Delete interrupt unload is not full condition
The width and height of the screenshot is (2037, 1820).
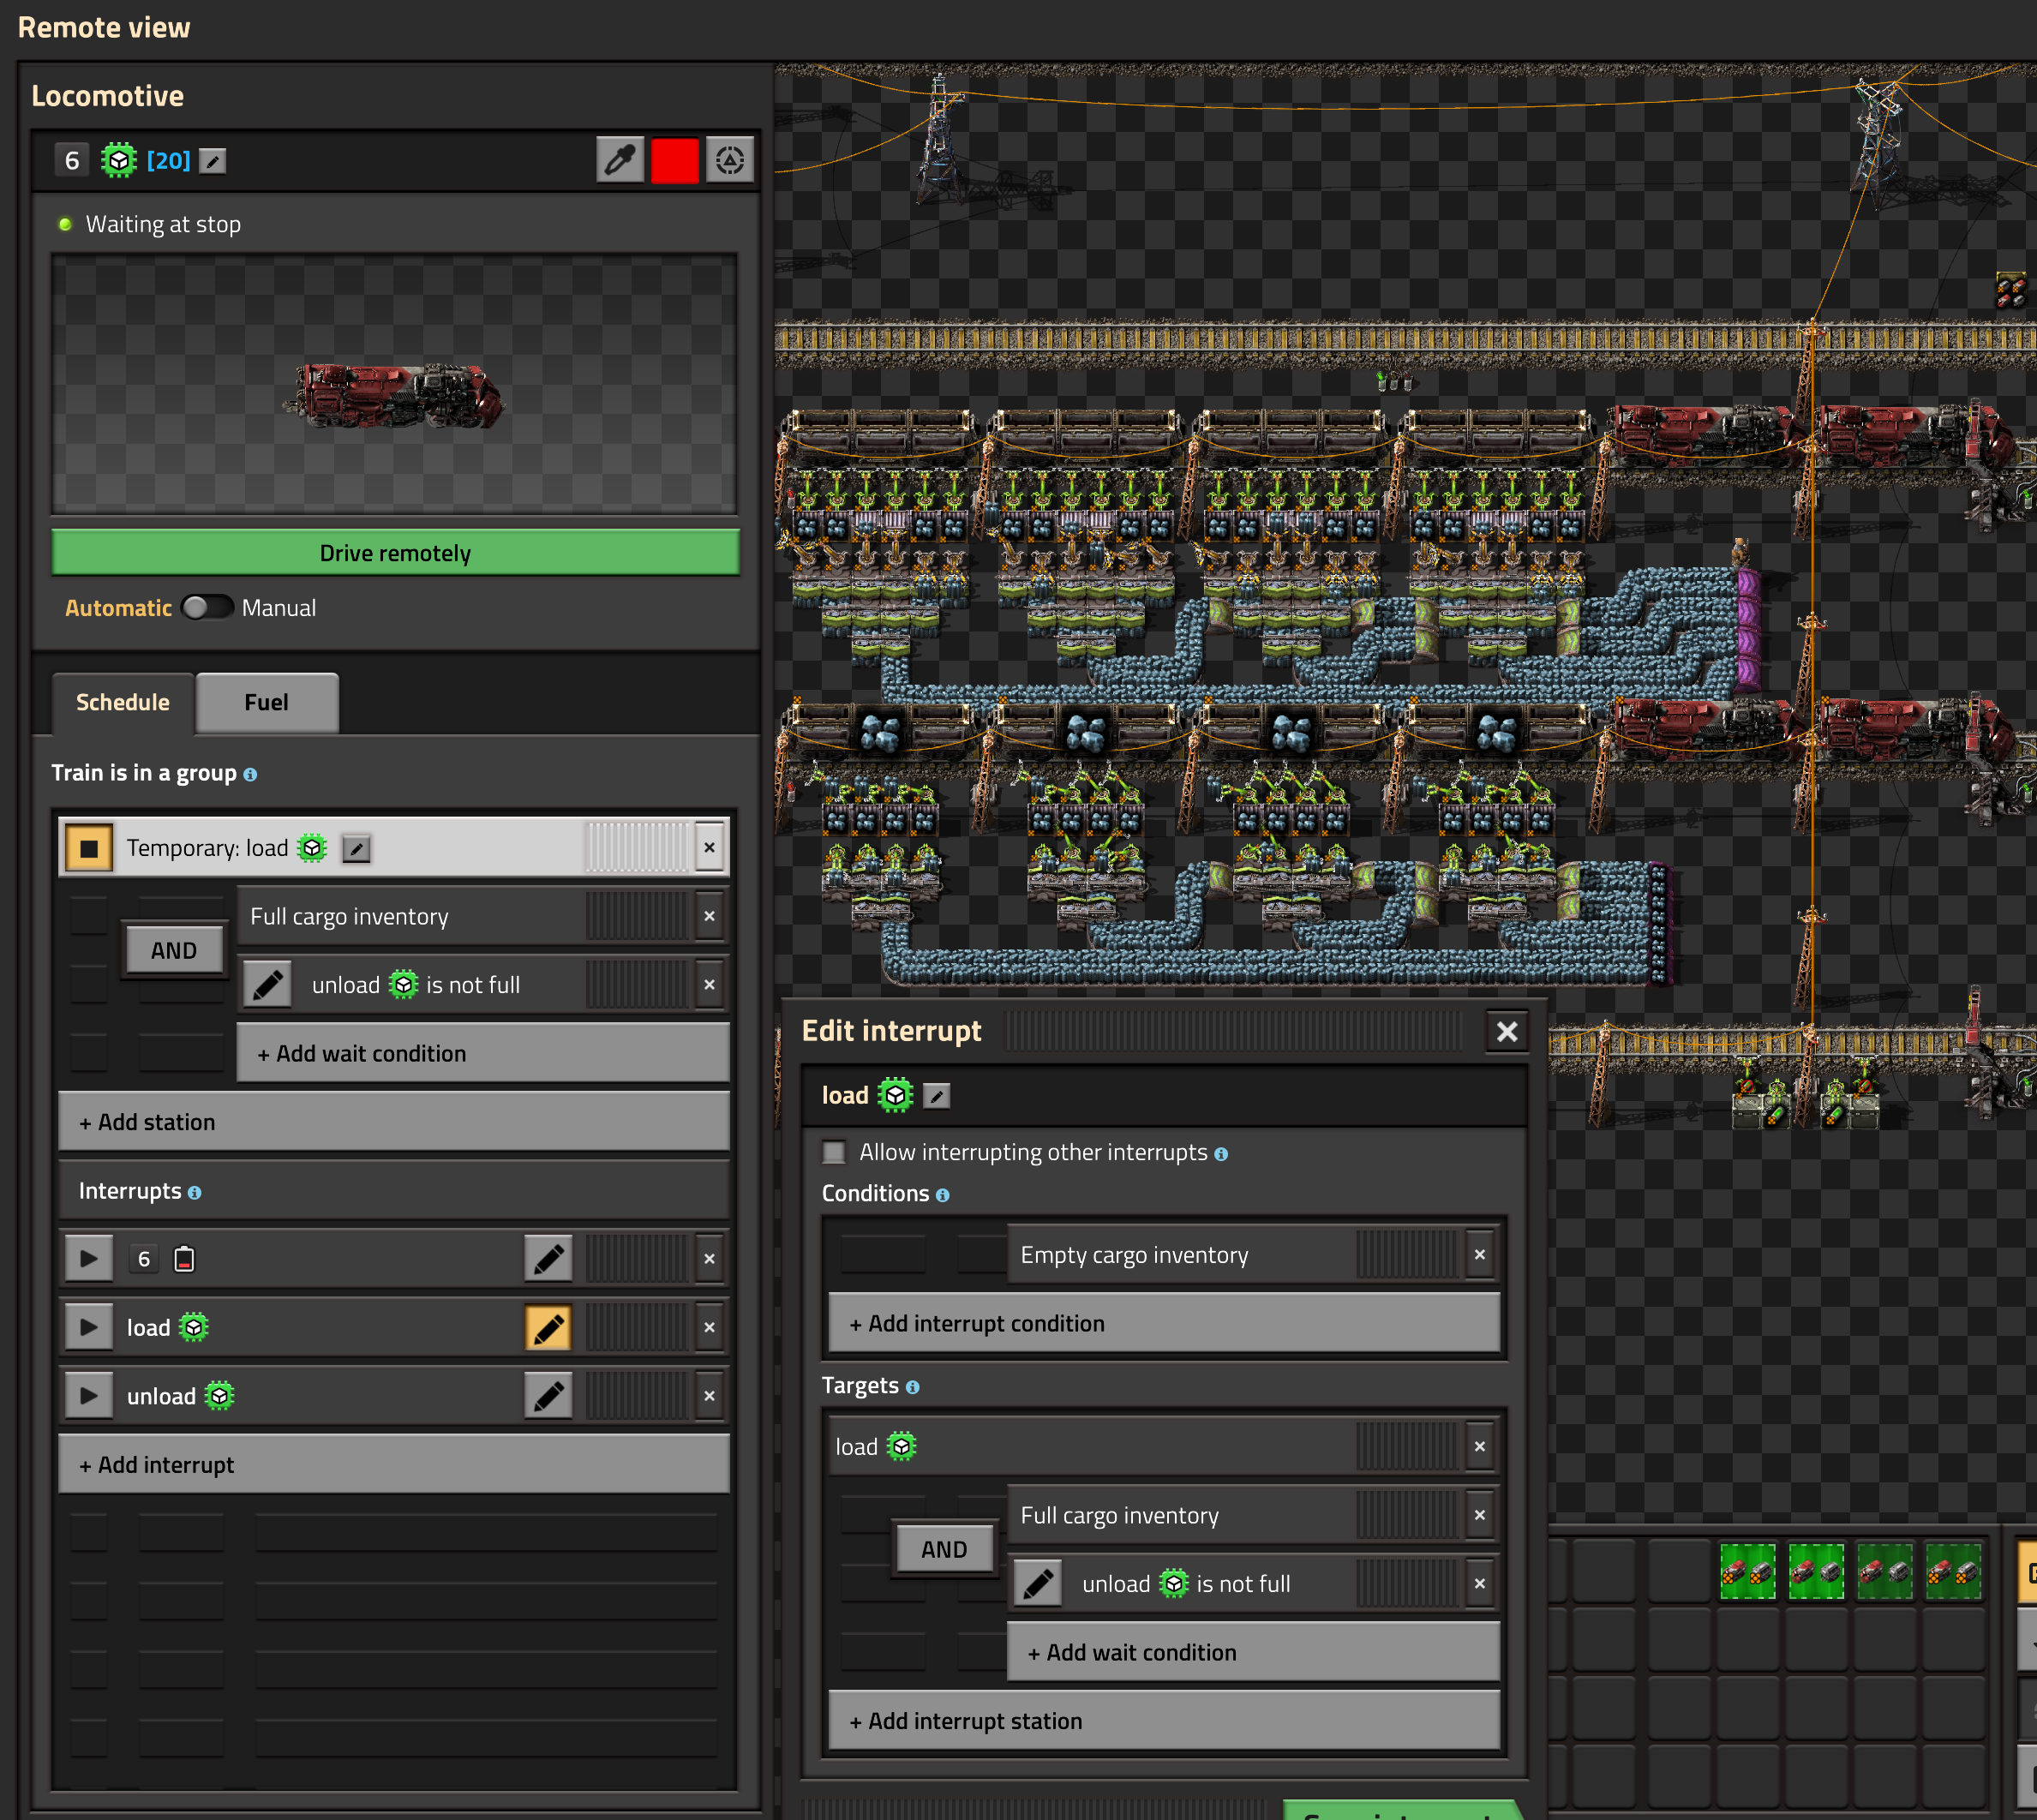click(1479, 1584)
